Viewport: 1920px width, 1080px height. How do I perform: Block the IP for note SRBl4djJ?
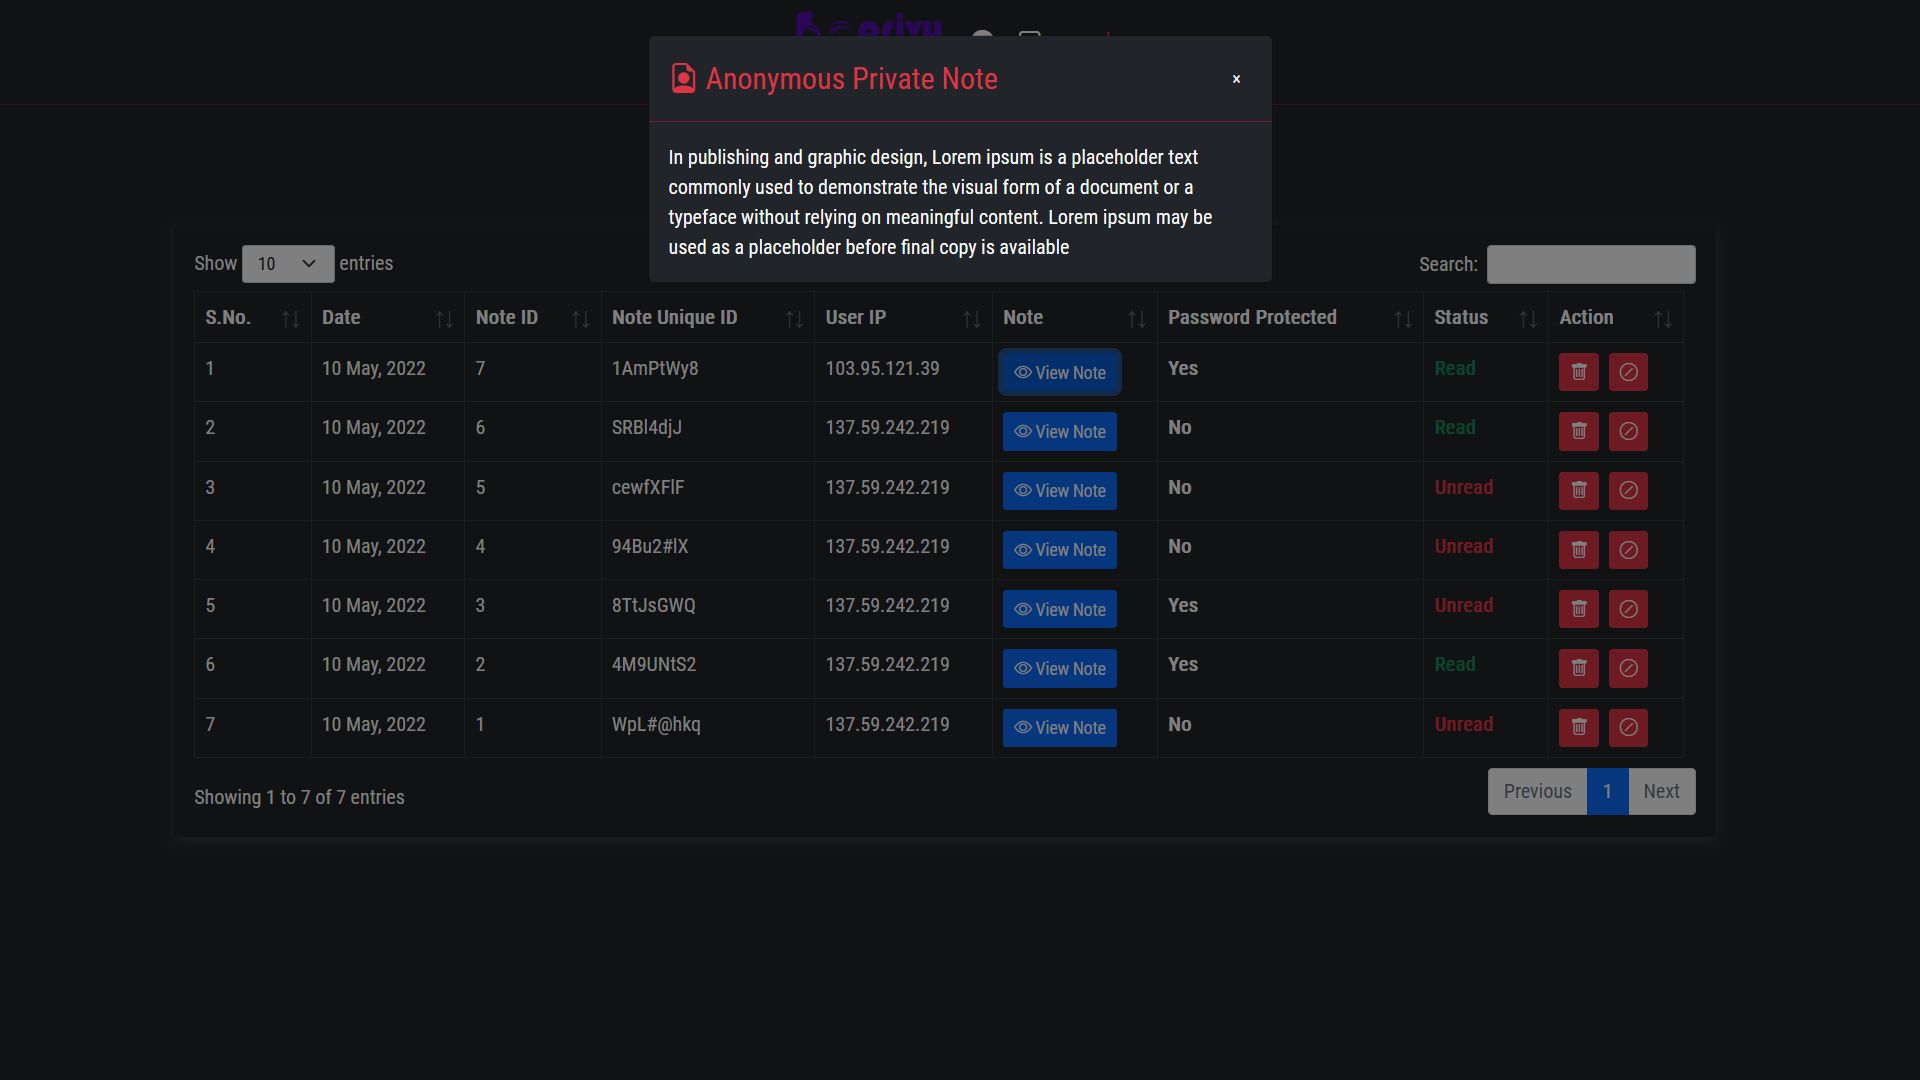pyautogui.click(x=1627, y=431)
